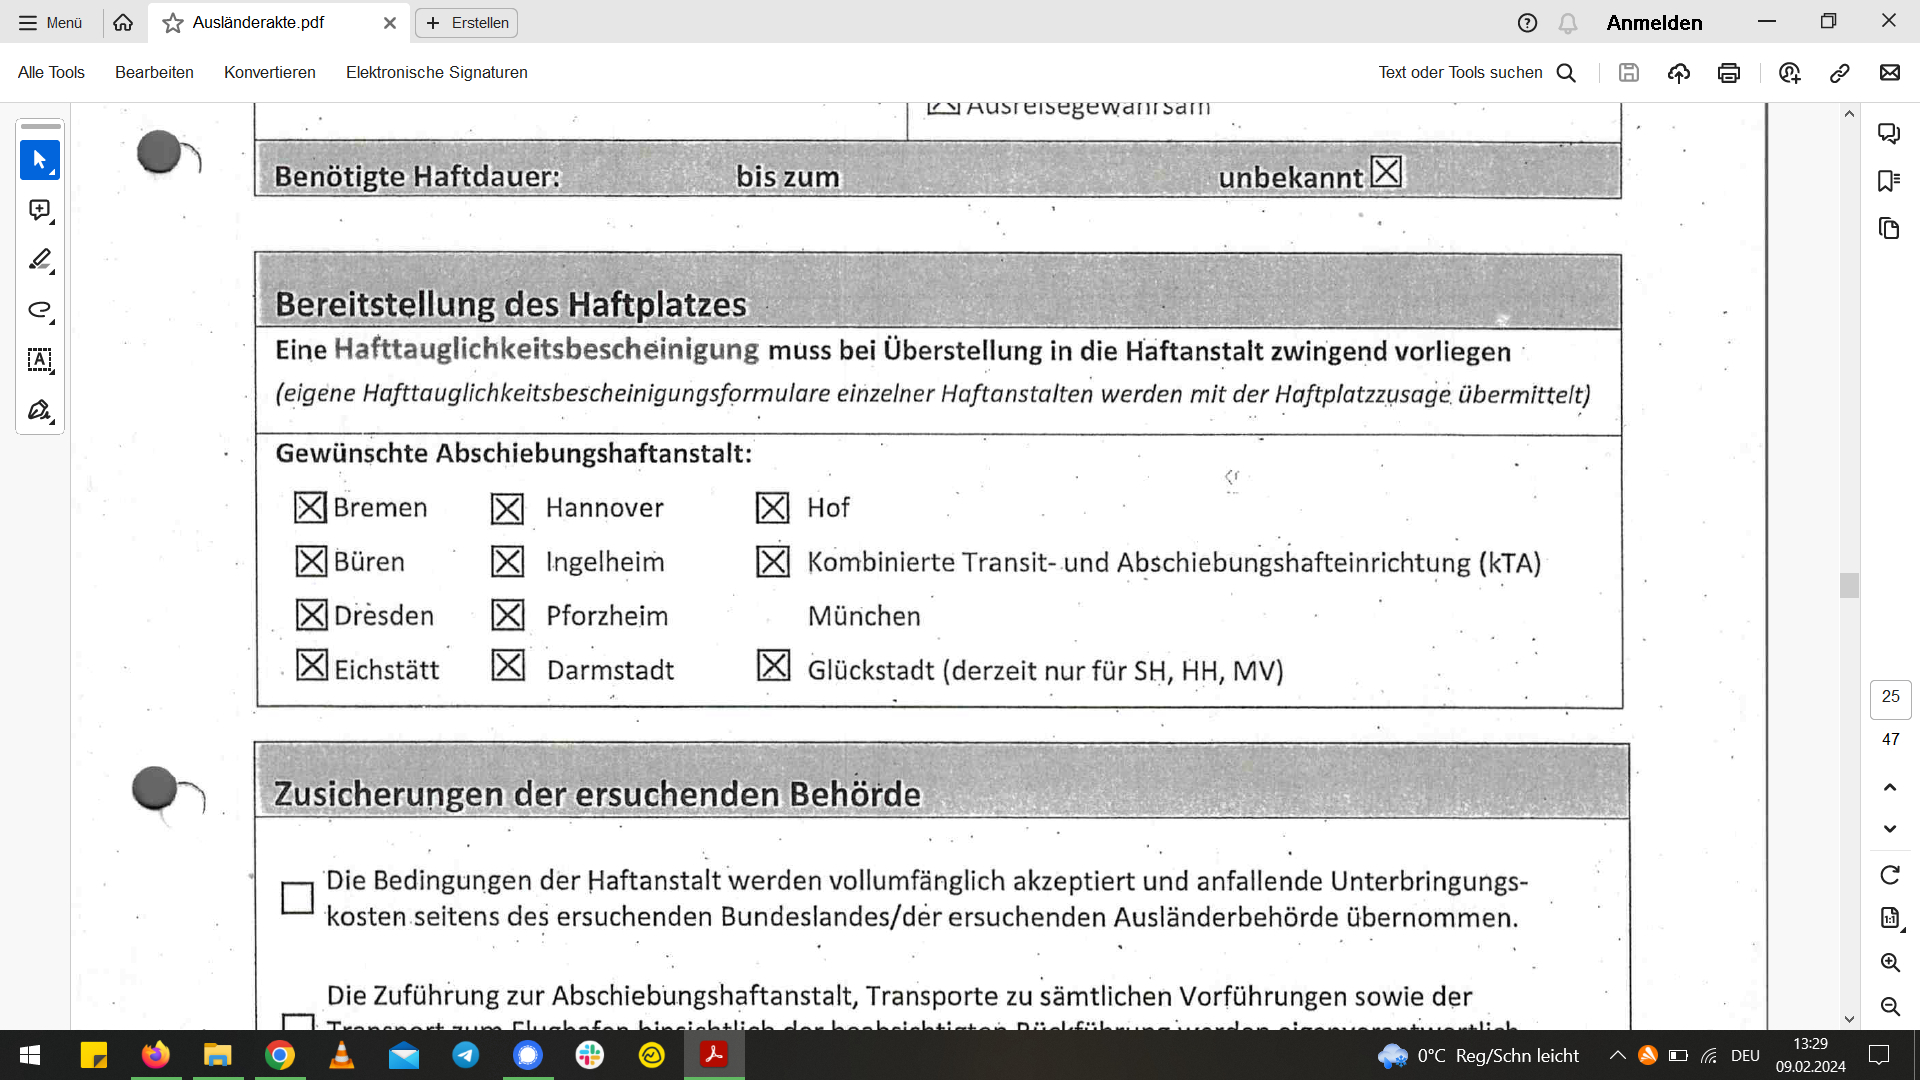
Task: Send file by email icon
Action: tap(1889, 73)
